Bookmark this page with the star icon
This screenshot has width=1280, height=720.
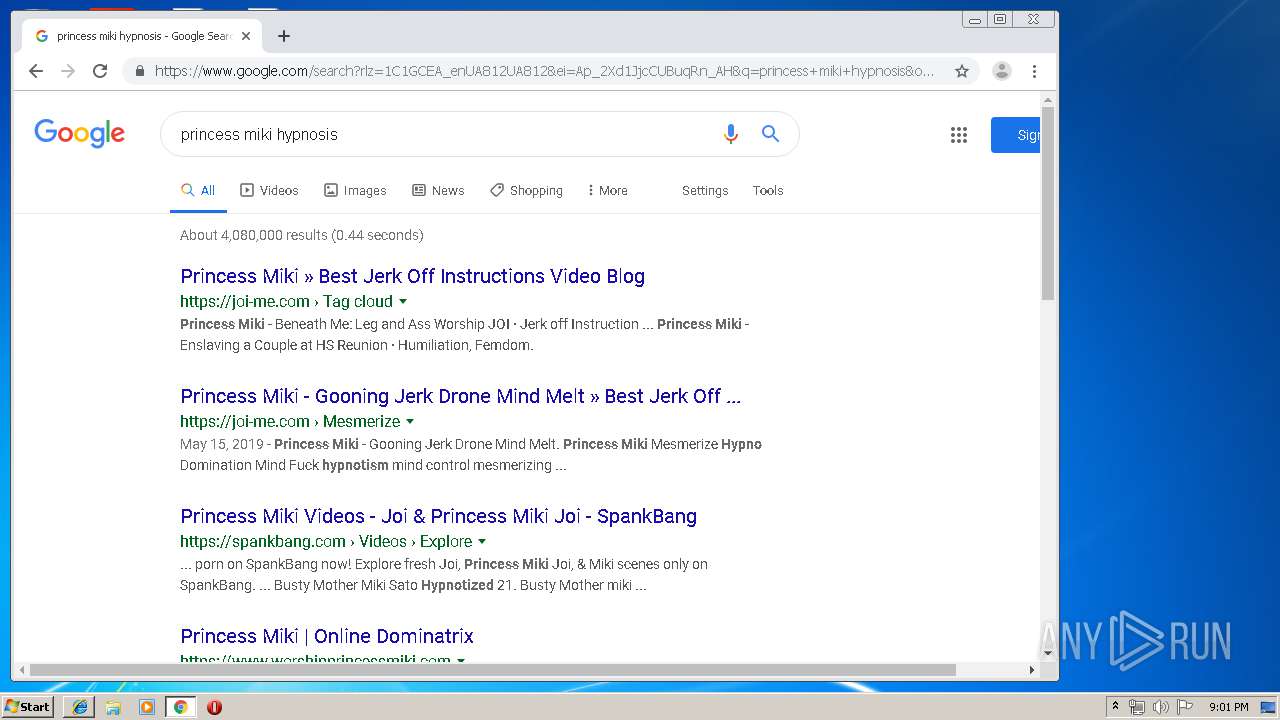(x=962, y=71)
